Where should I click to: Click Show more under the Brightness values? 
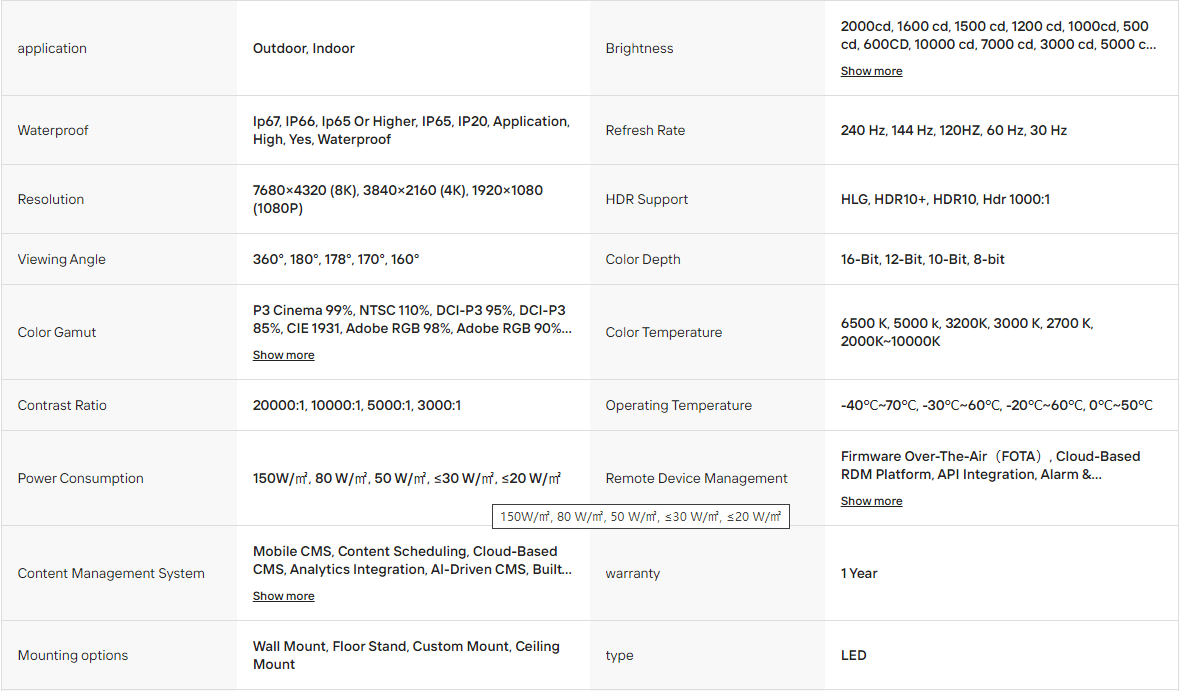click(x=871, y=71)
